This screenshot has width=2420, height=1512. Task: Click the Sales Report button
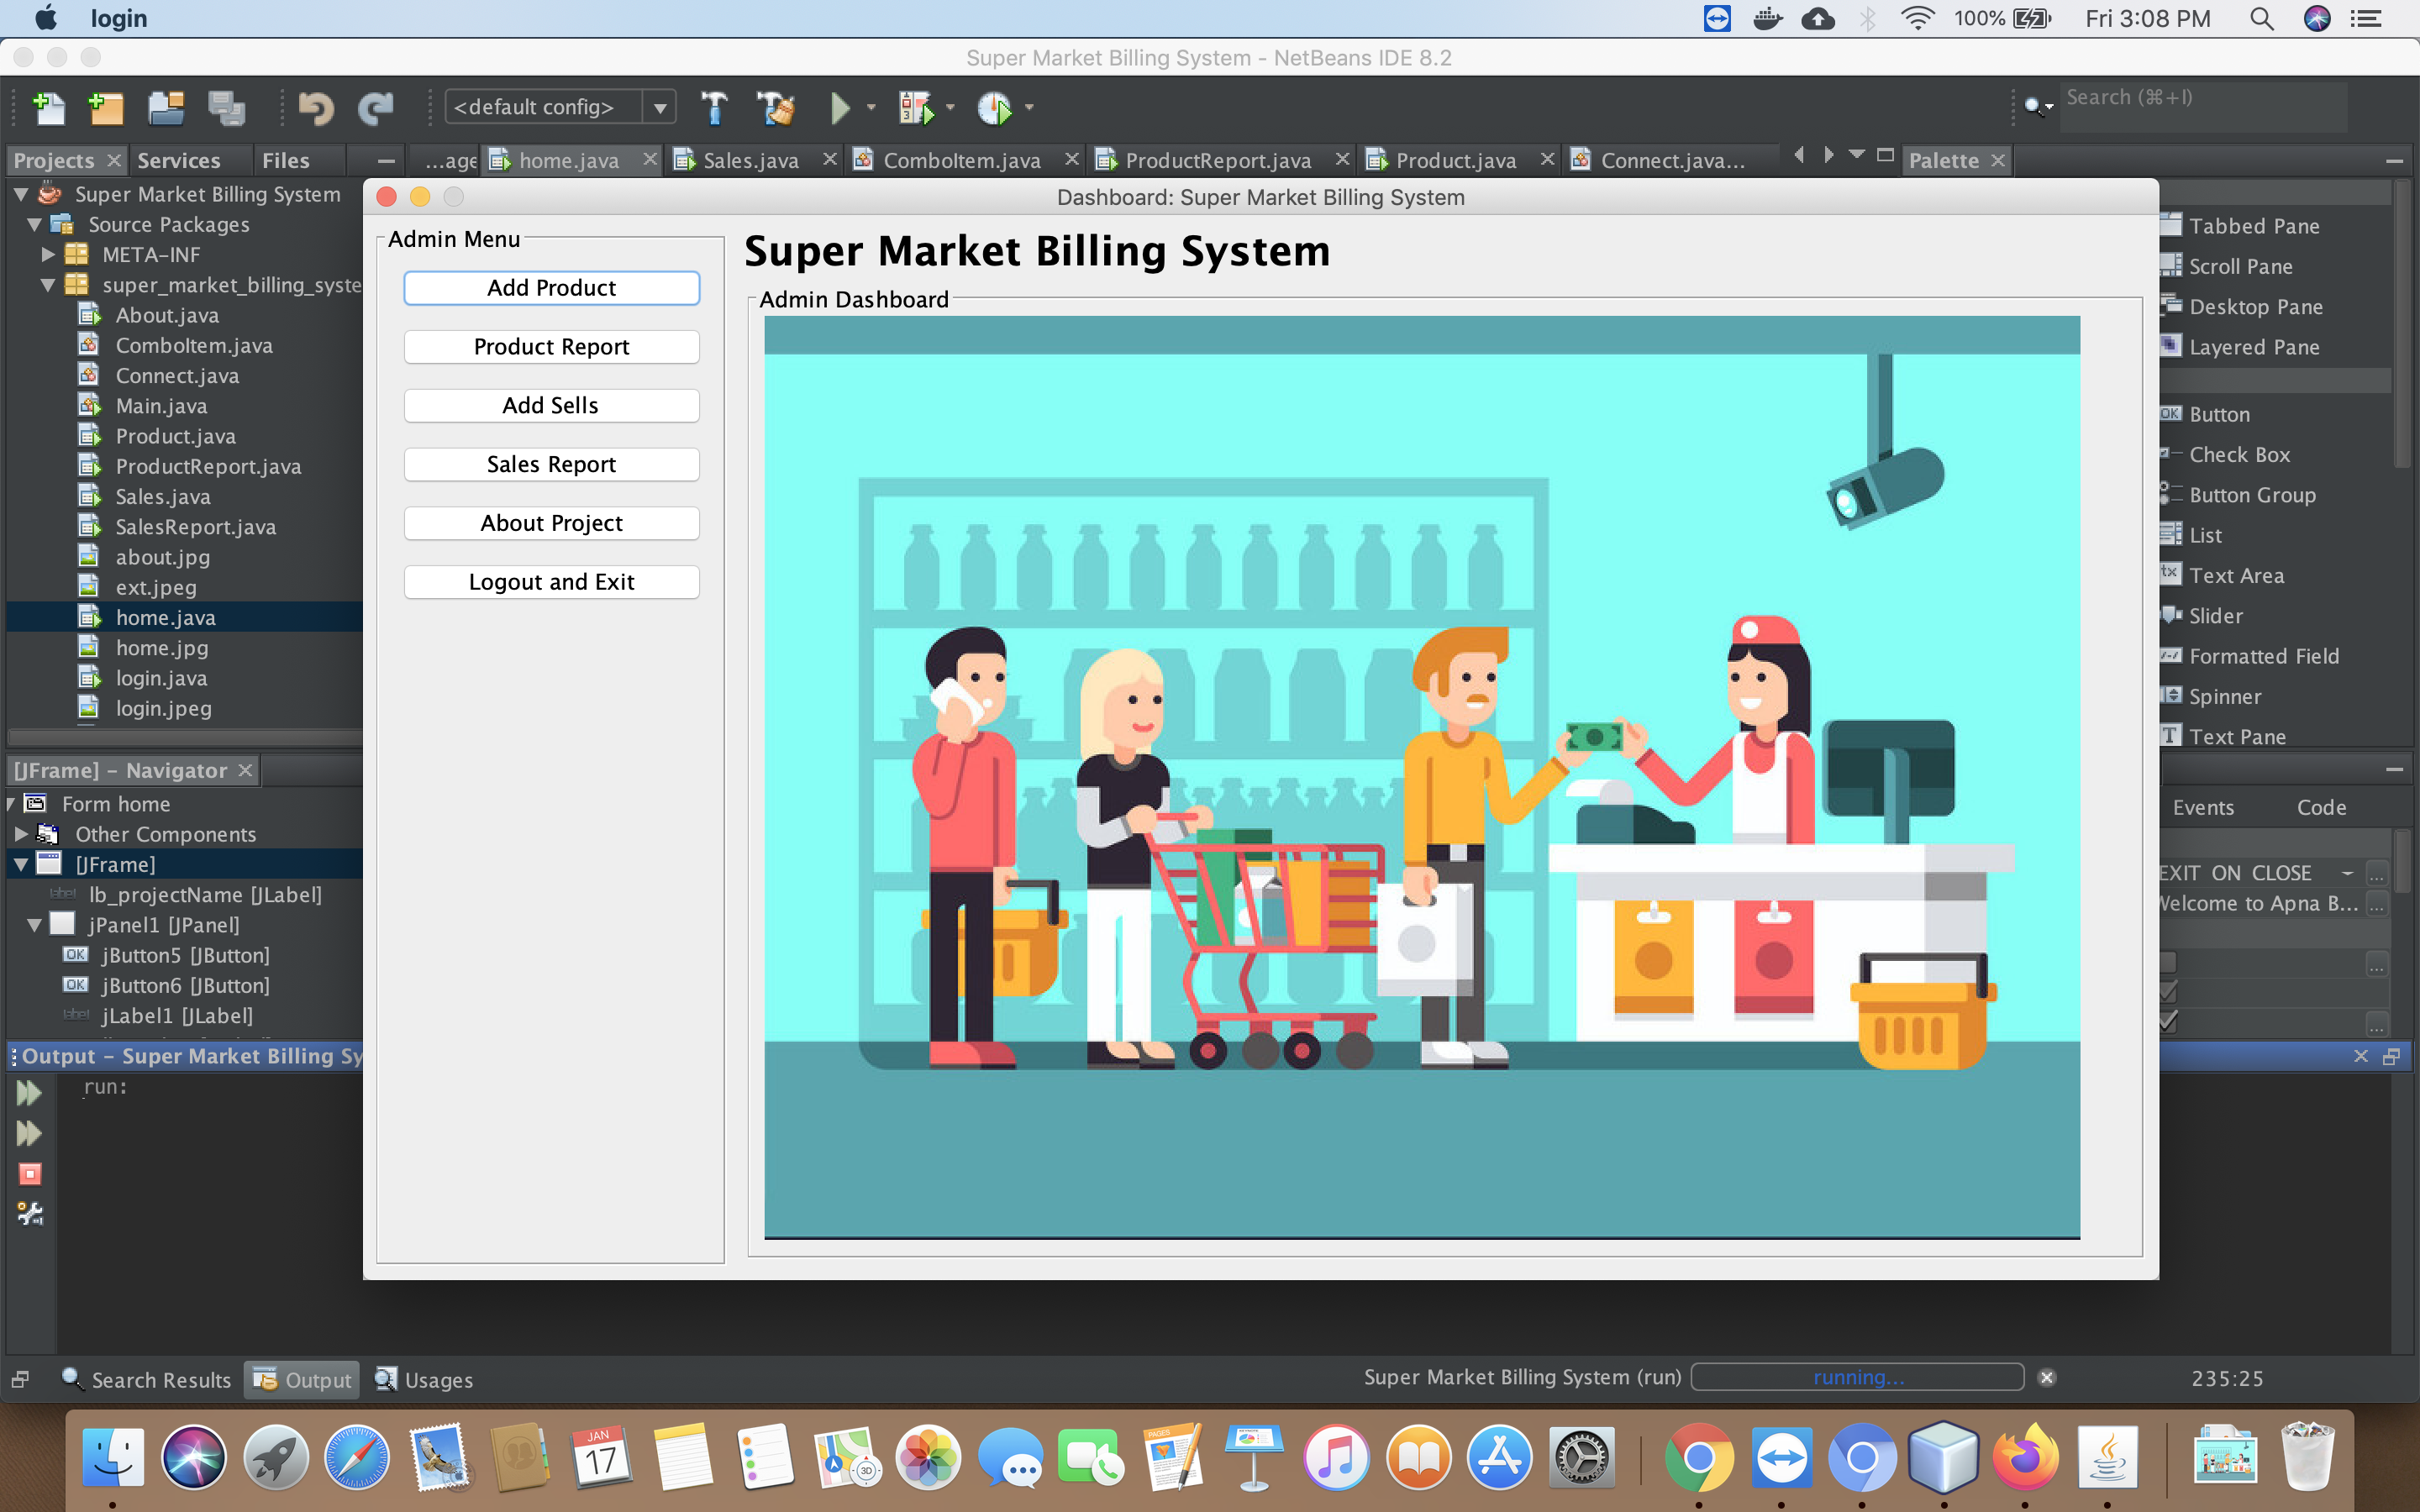pyautogui.click(x=550, y=462)
